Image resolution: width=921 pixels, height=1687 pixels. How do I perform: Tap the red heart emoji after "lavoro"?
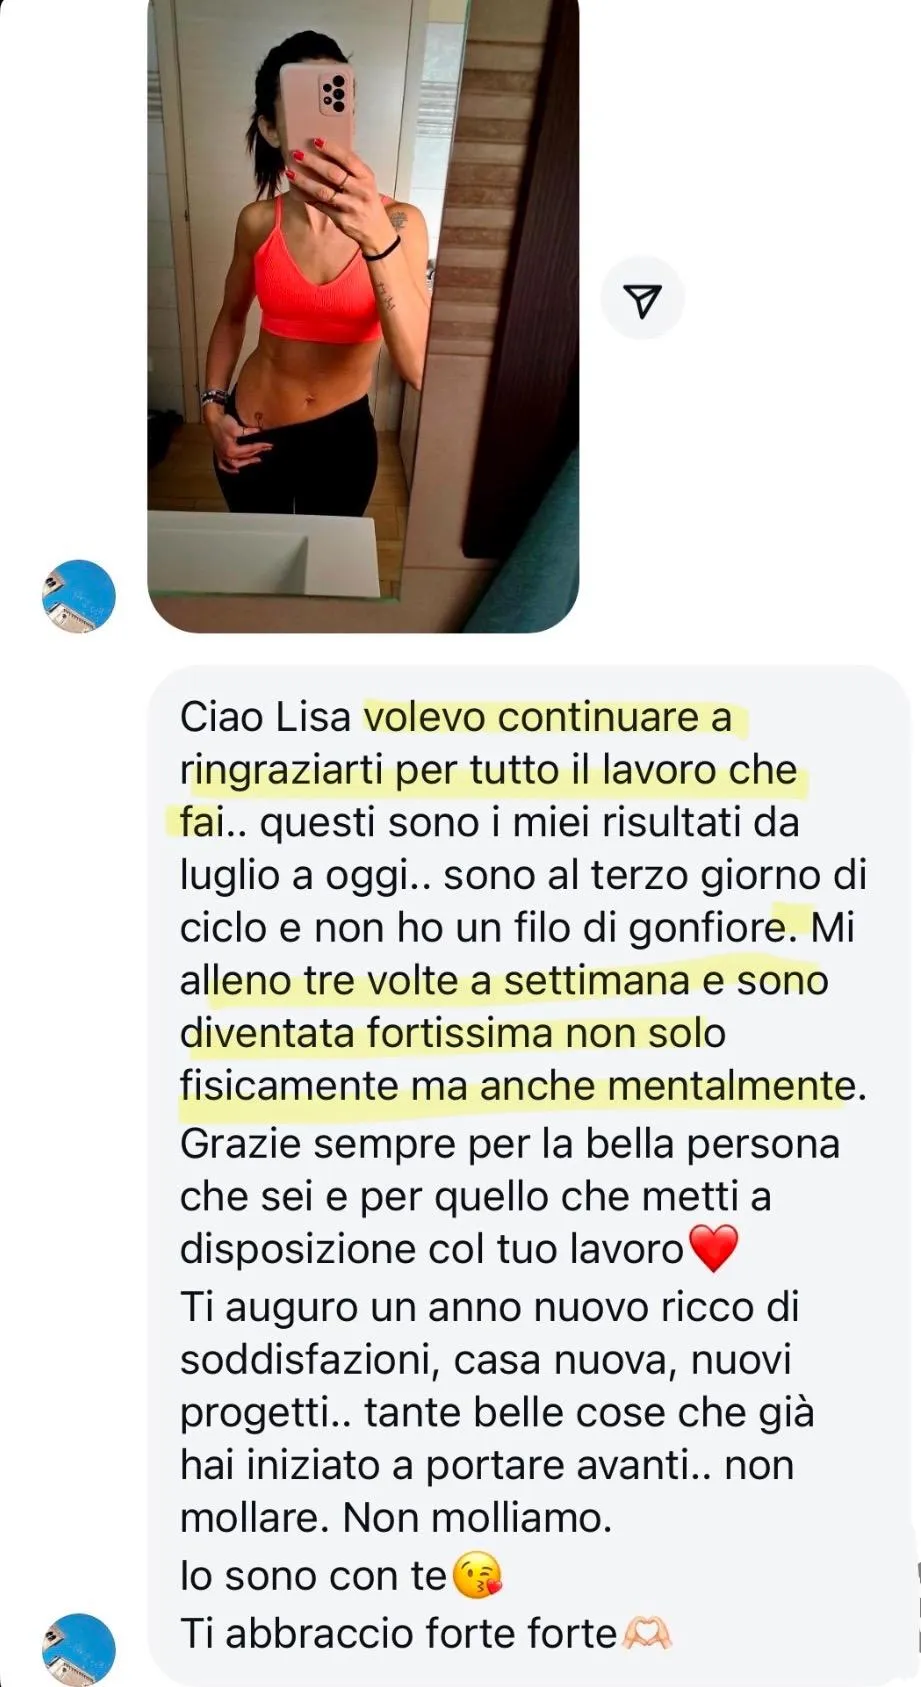[x=714, y=1248]
